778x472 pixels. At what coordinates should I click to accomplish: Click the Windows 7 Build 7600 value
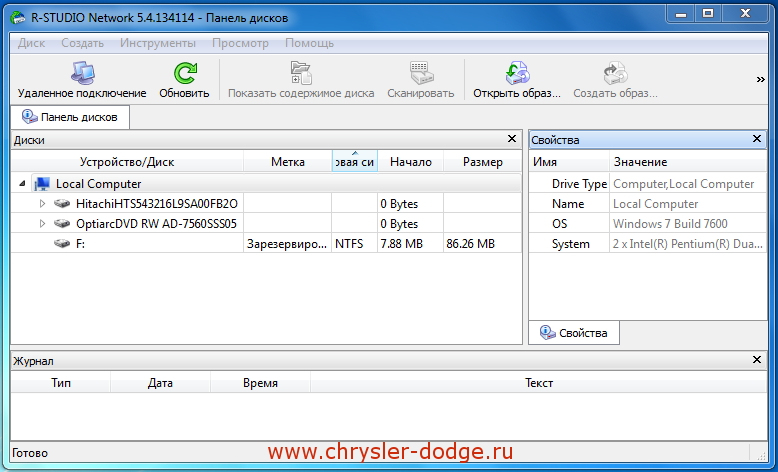670,224
